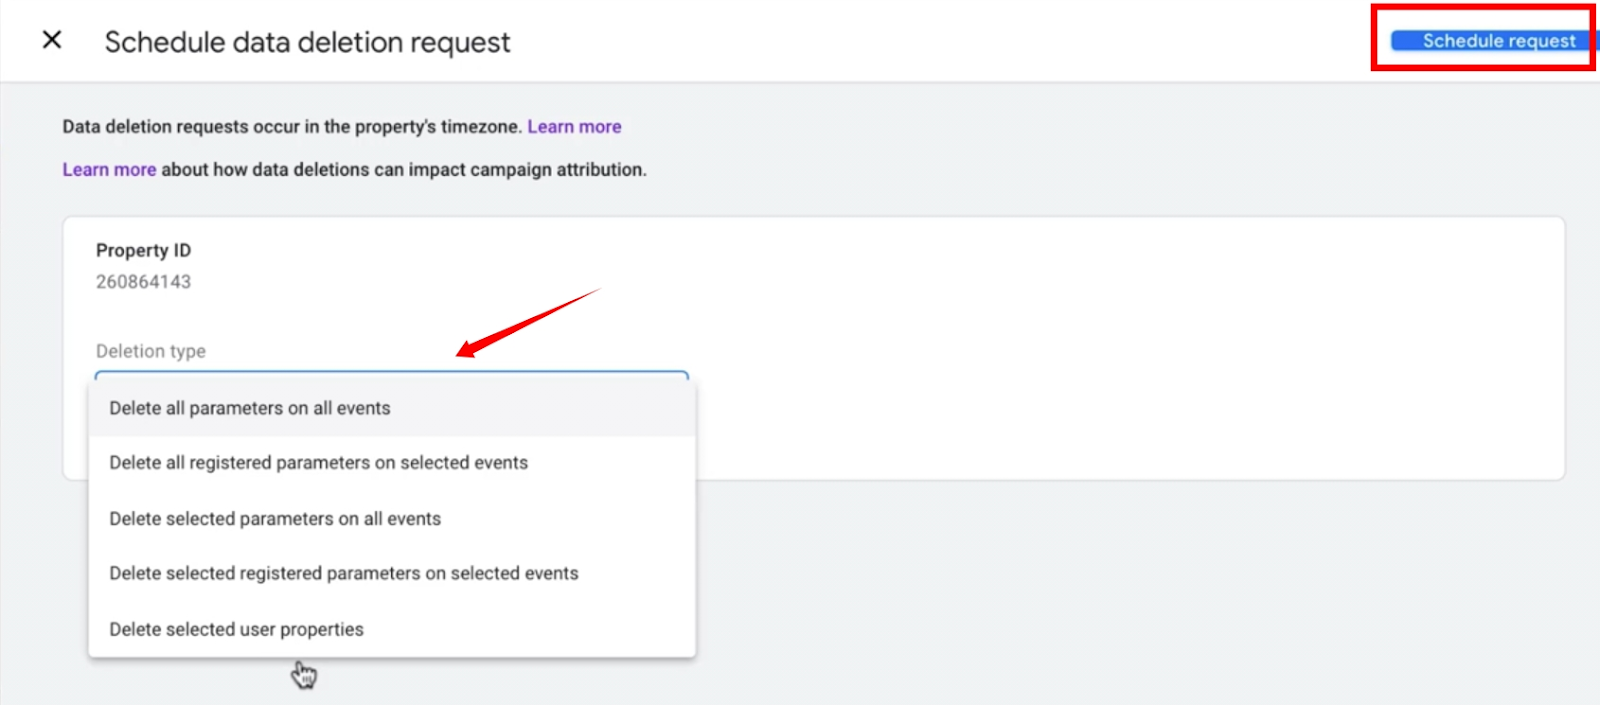Click the Property ID label

pyautogui.click(x=143, y=251)
